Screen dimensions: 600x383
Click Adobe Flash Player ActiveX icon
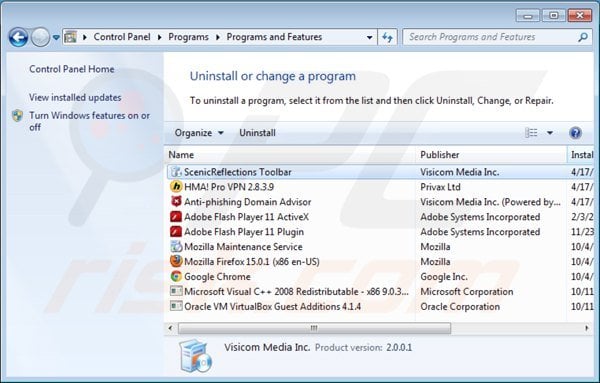click(x=176, y=217)
